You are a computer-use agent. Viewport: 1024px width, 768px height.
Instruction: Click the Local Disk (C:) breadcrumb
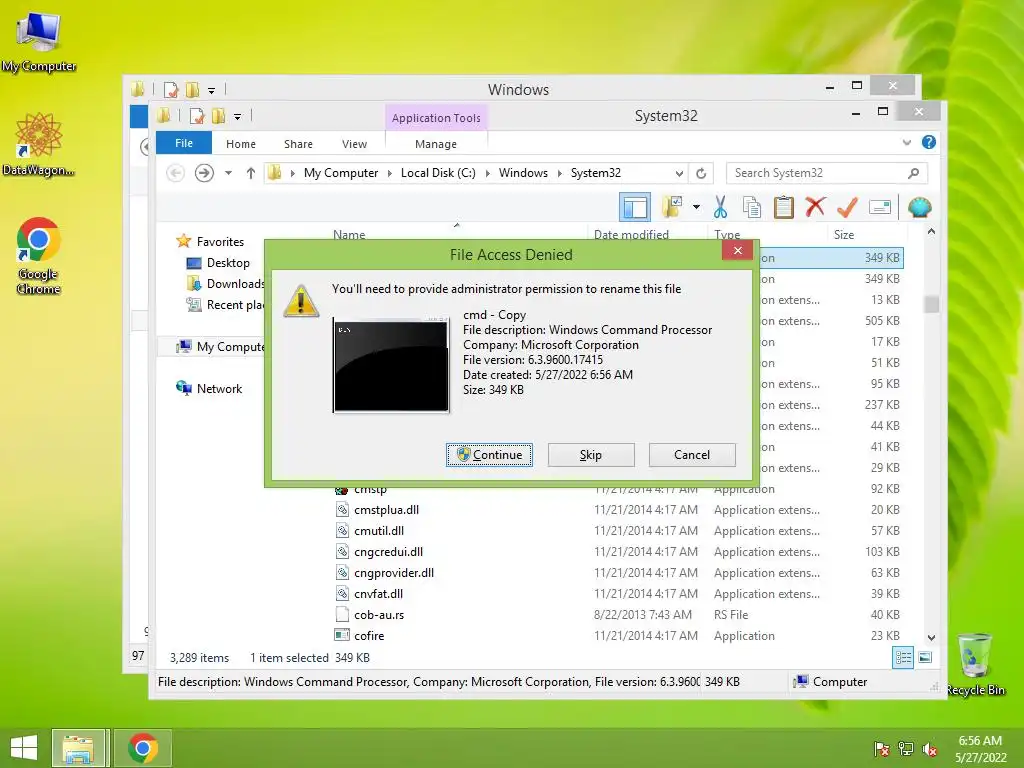tap(438, 173)
